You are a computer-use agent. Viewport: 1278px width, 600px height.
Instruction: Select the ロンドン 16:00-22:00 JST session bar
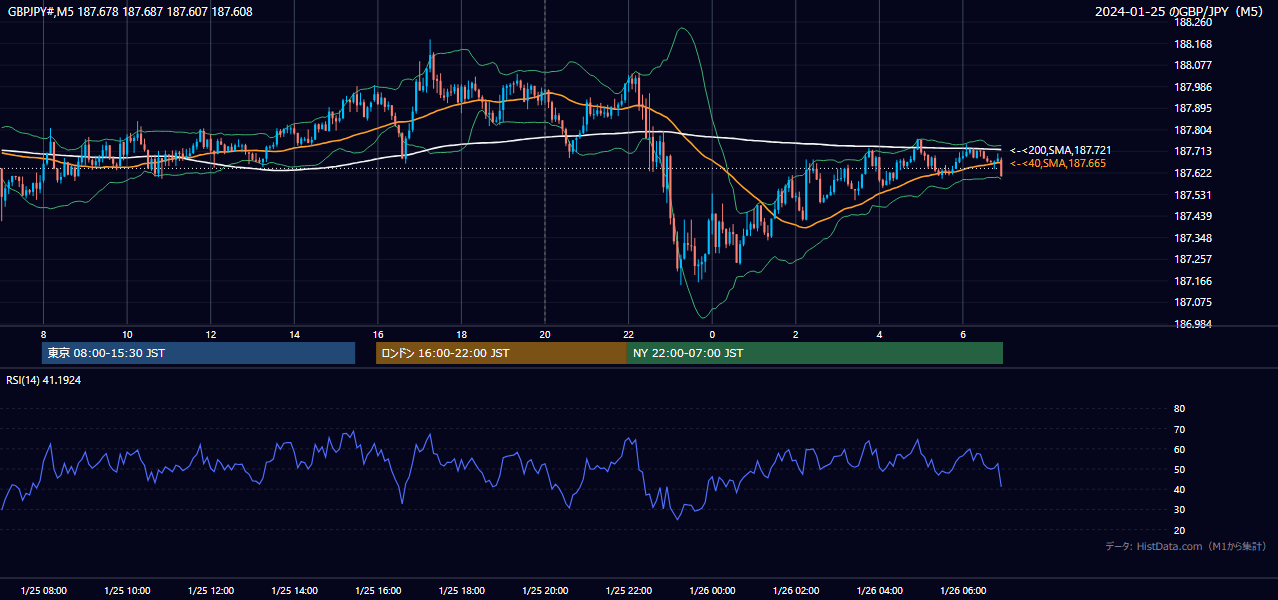pyautogui.click(x=501, y=353)
